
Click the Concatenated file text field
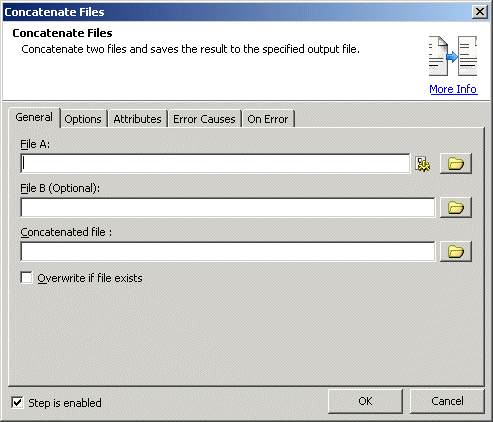click(x=228, y=251)
